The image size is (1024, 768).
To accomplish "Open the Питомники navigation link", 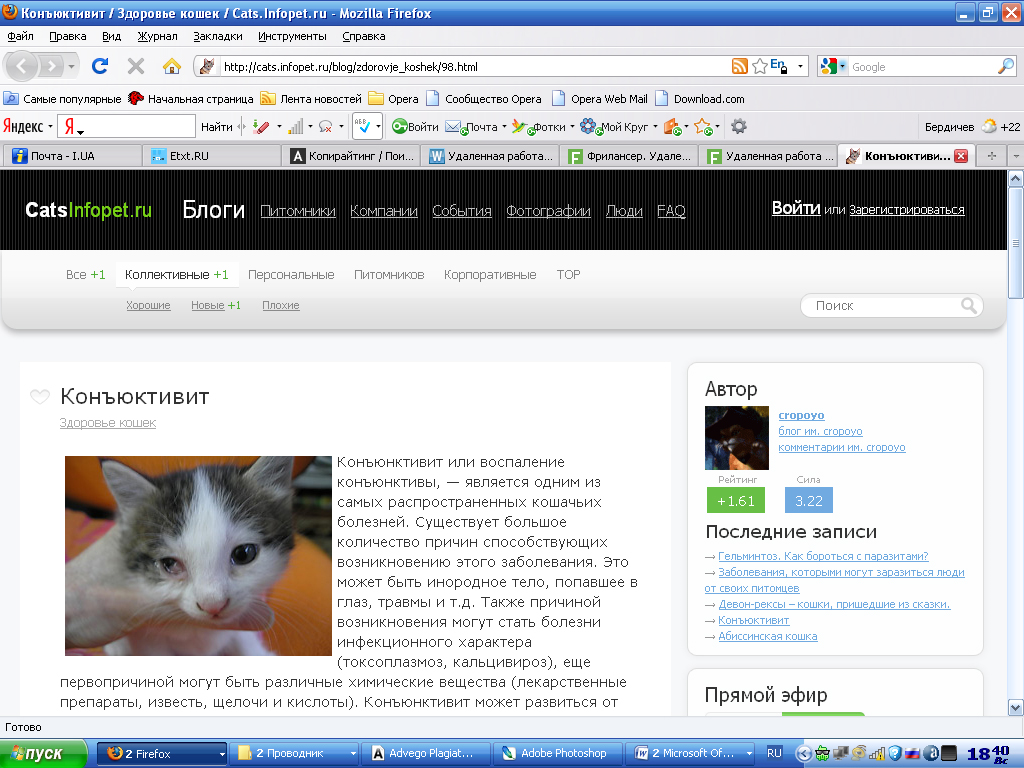I will pyautogui.click(x=298, y=211).
